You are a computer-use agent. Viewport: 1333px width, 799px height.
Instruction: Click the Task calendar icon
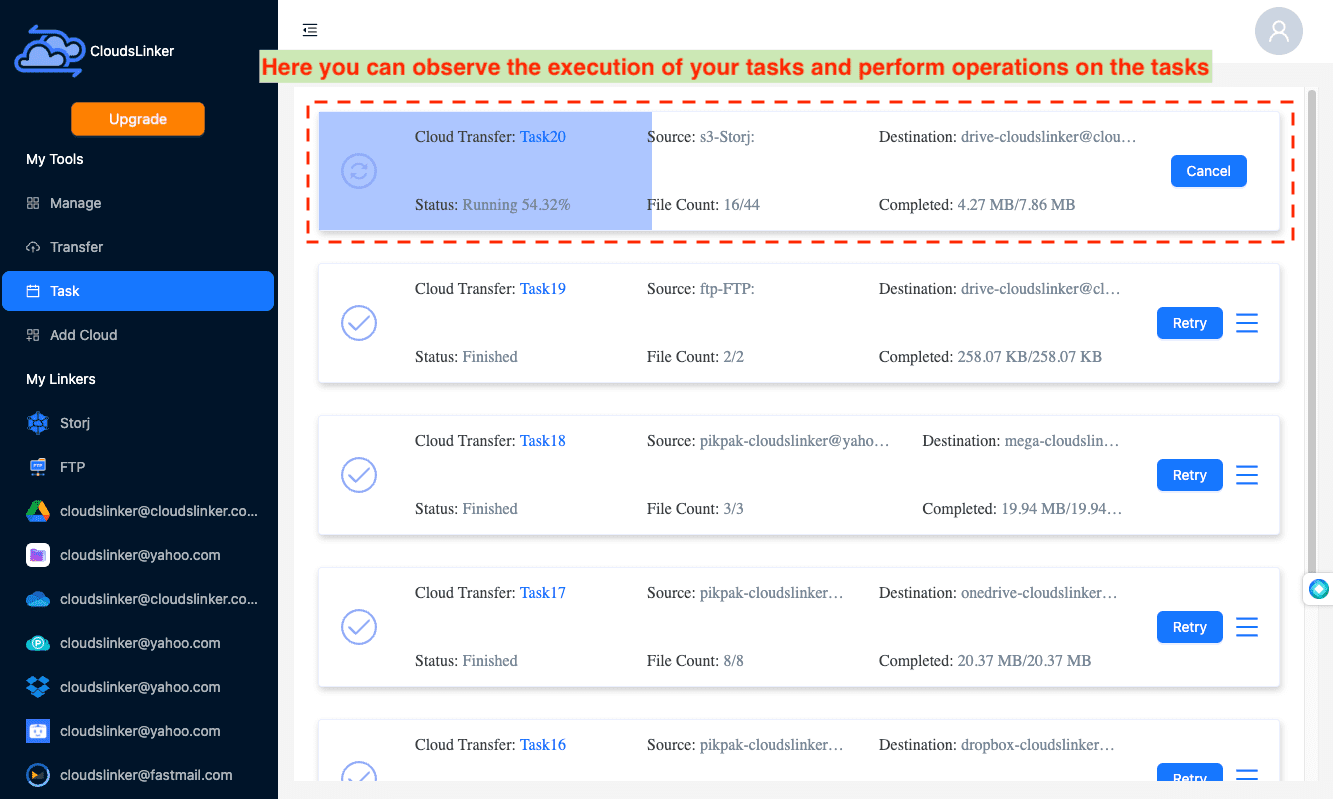click(x=32, y=291)
